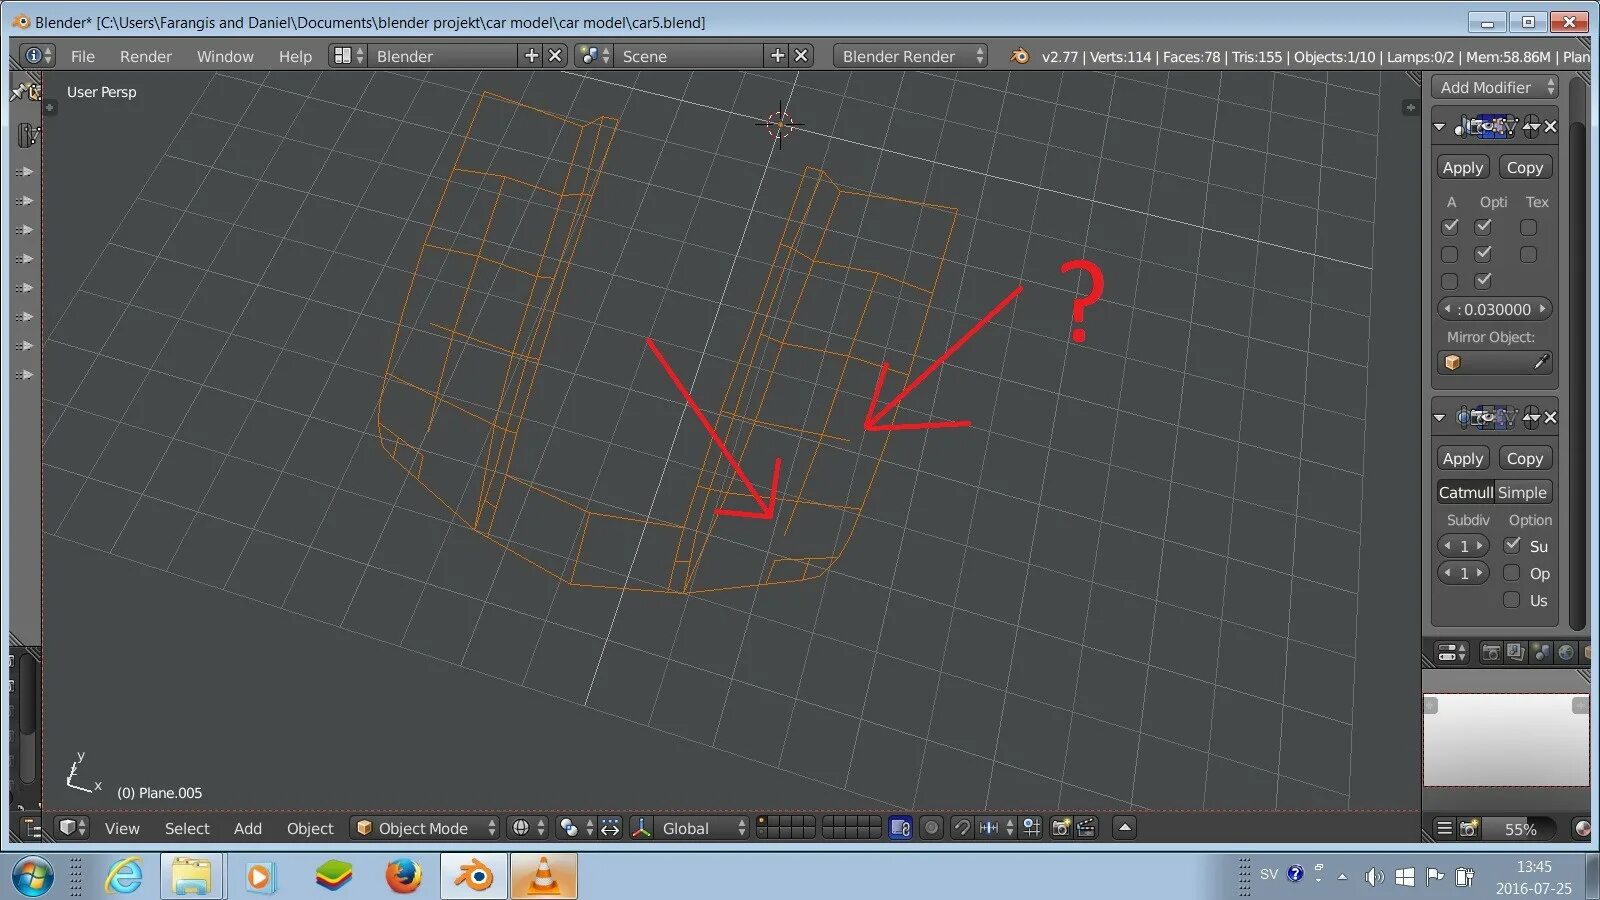Screen dimensions: 1600x900
Task: Click the OpenGL render image icon
Action: [1060, 828]
